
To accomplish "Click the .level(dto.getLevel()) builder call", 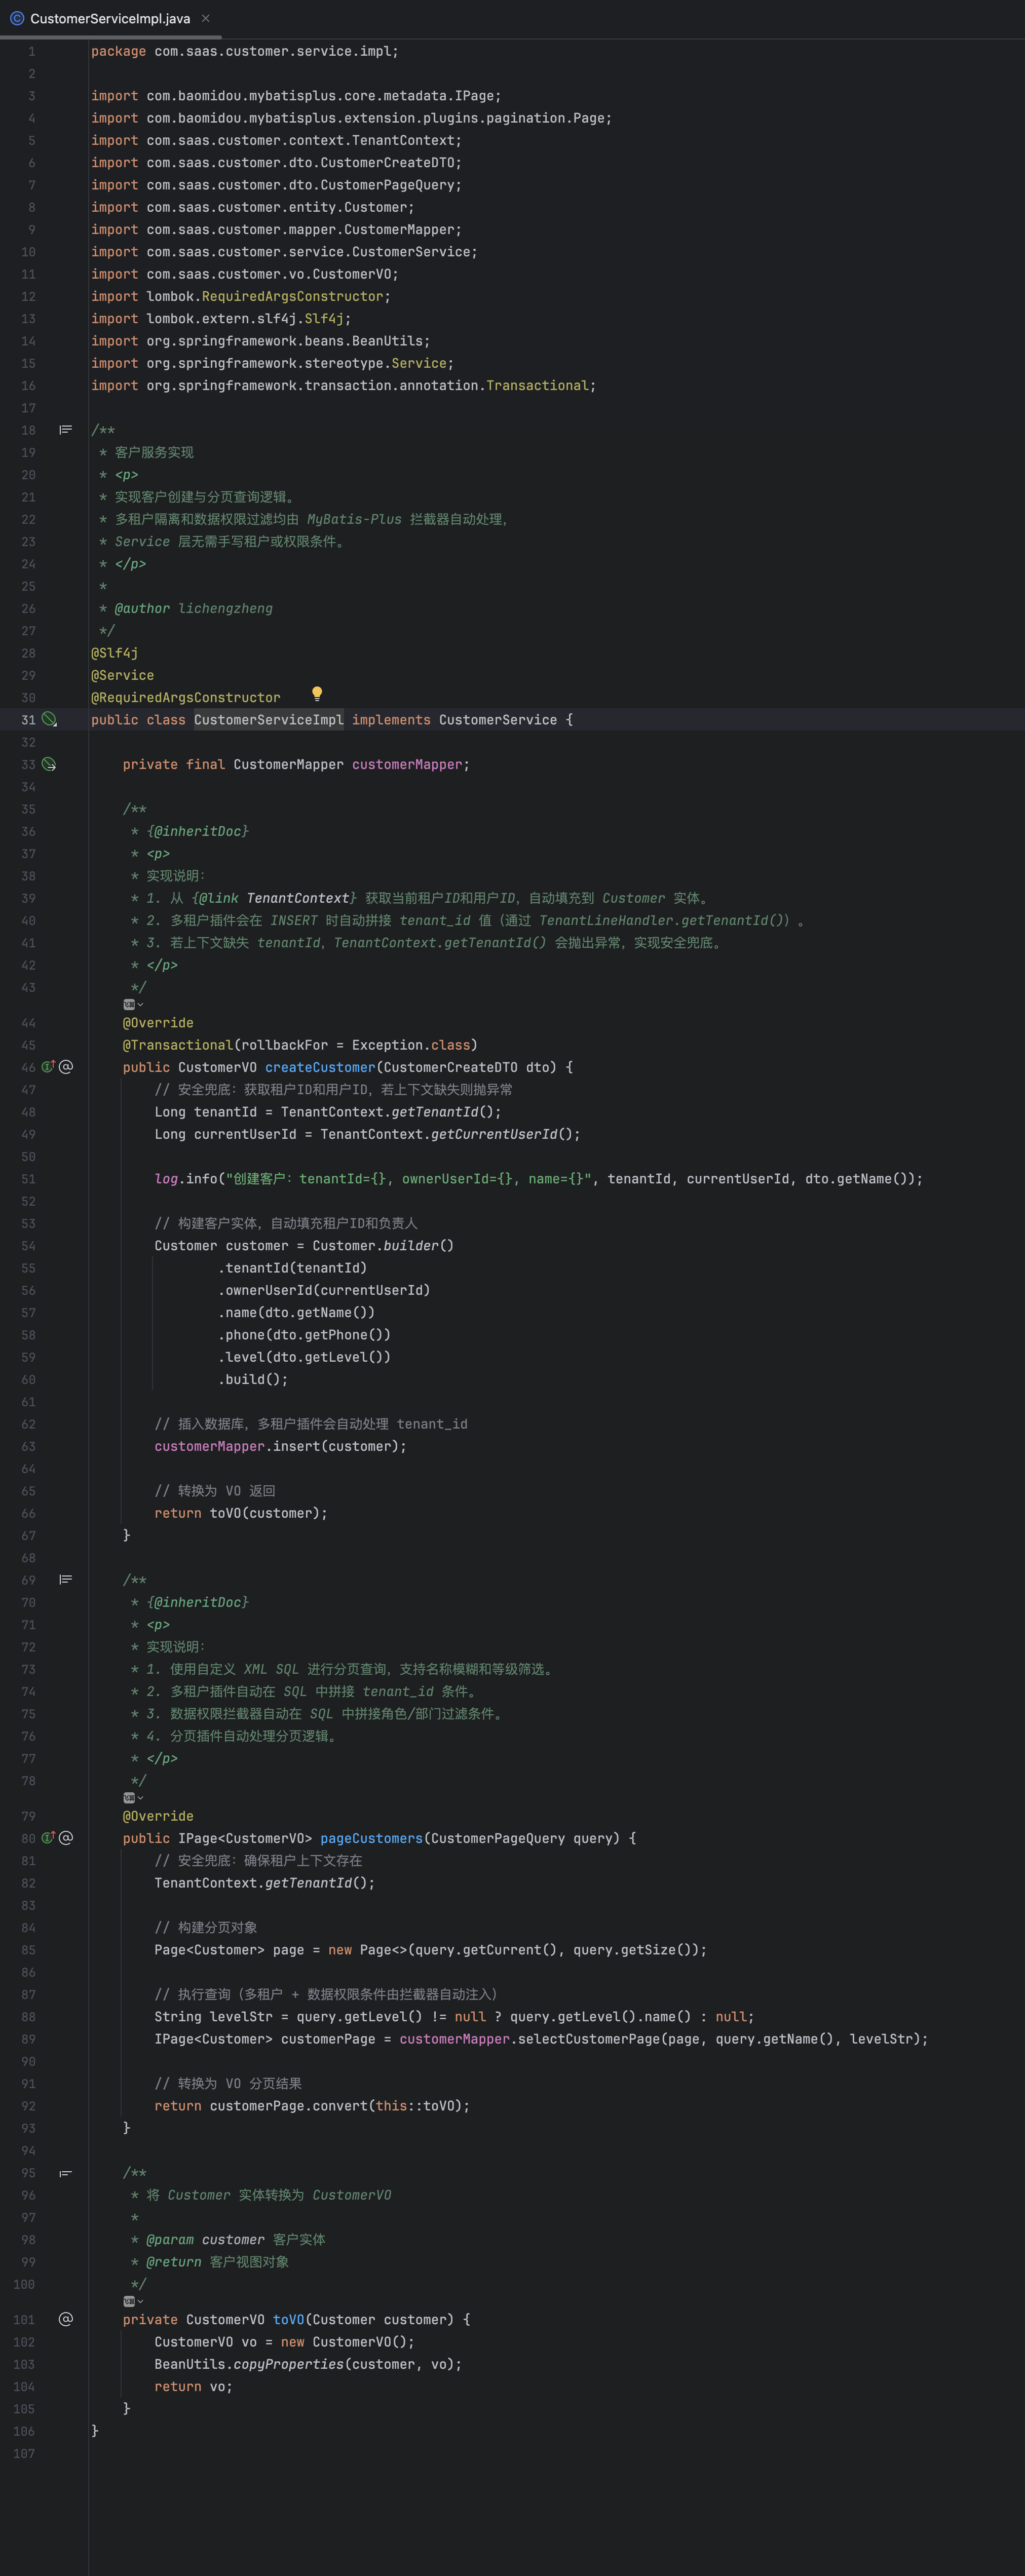I will [x=304, y=1357].
